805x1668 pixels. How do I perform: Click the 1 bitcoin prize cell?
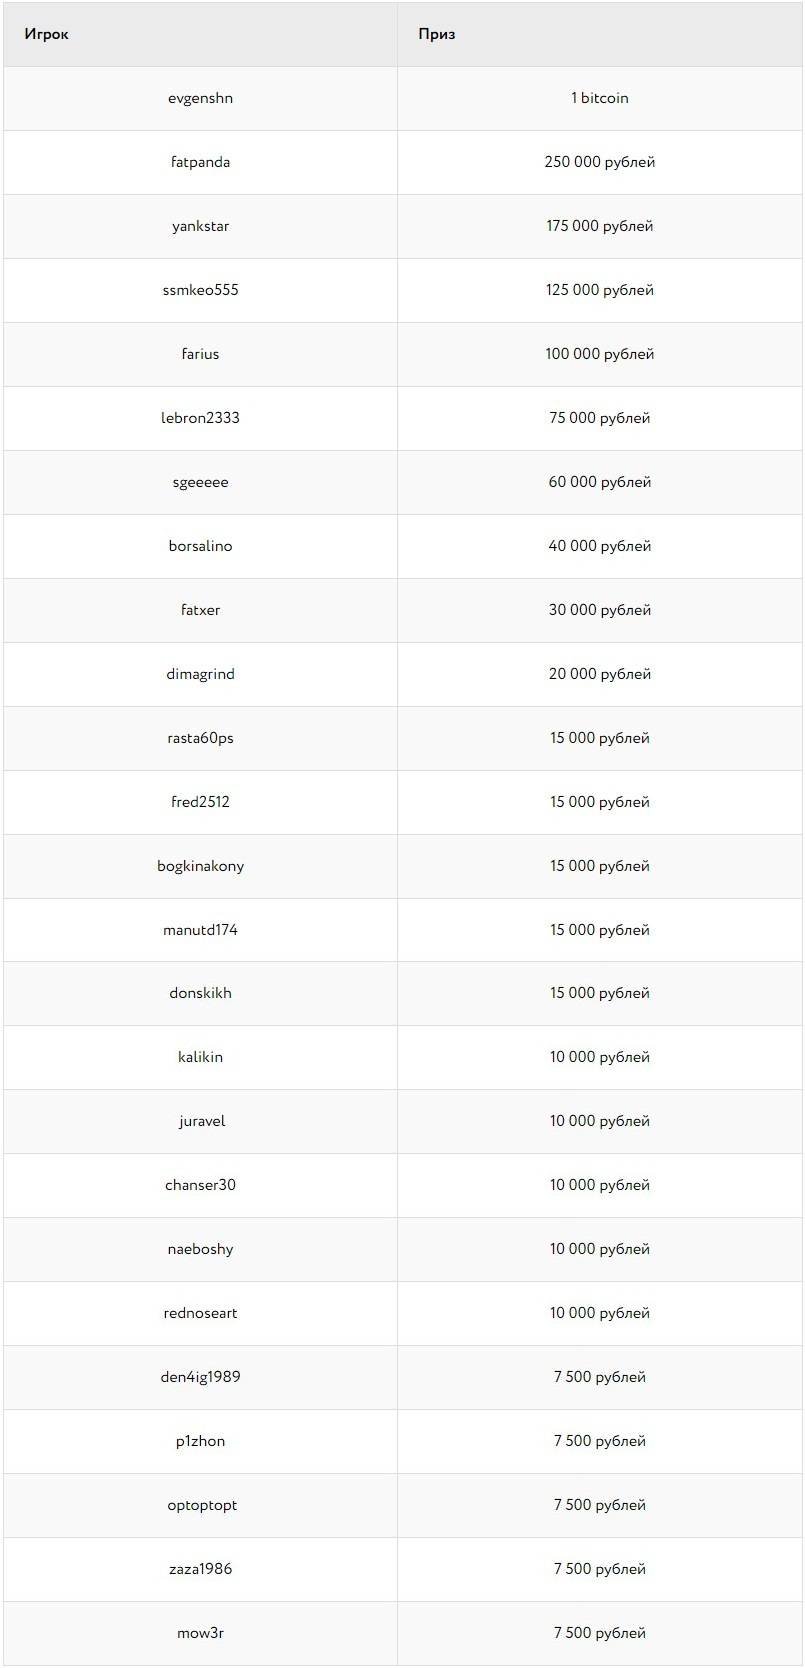[x=599, y=98]
